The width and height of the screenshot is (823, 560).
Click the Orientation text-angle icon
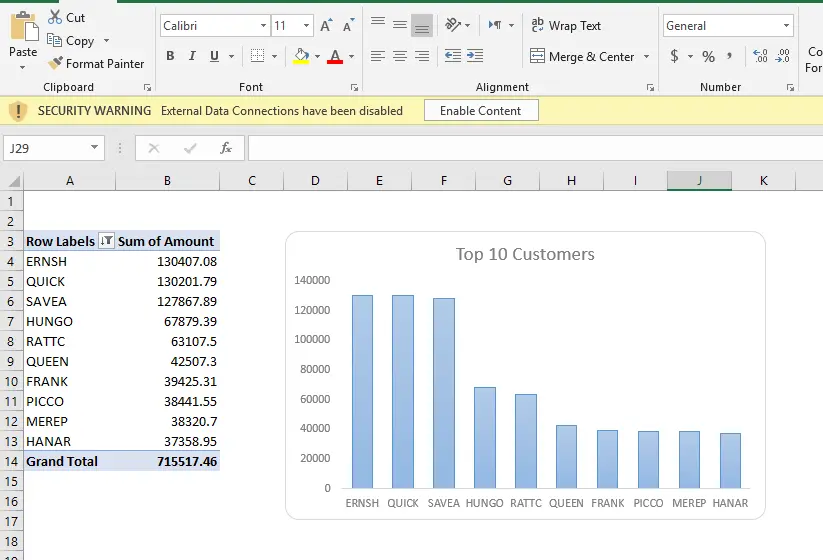(452, 25)
